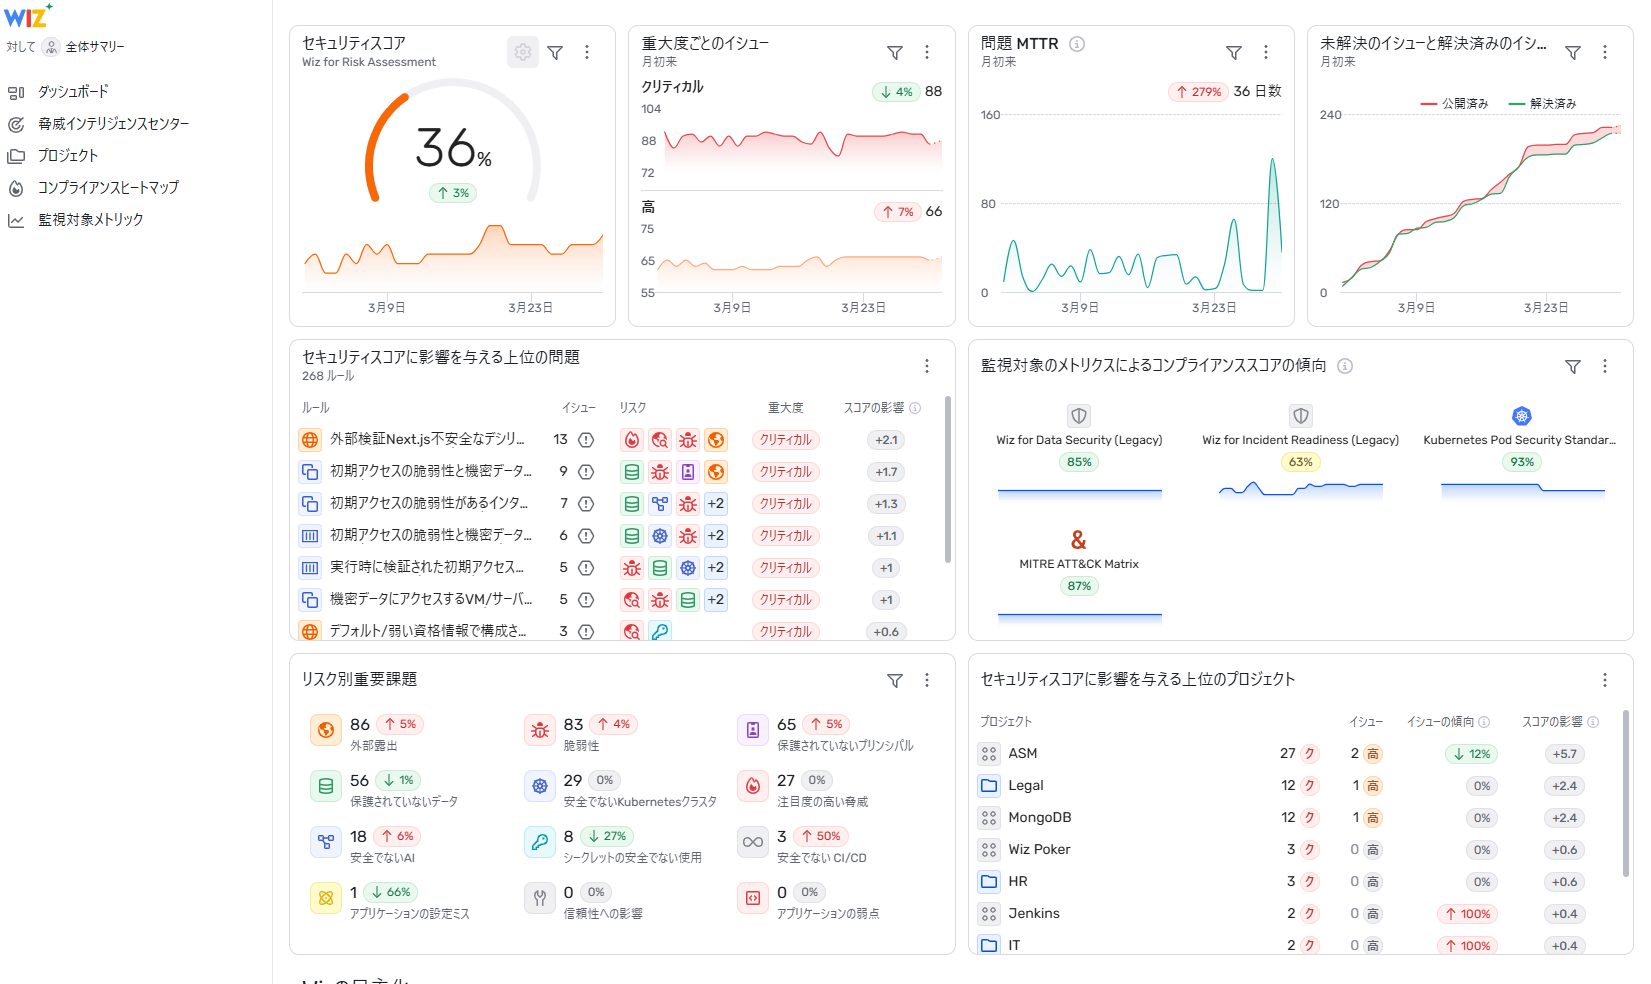The height and width of the screenshot is (984, 1651).
Task: Click info icon next to 問題 MTTR
Action: [x=1077, y=44]
